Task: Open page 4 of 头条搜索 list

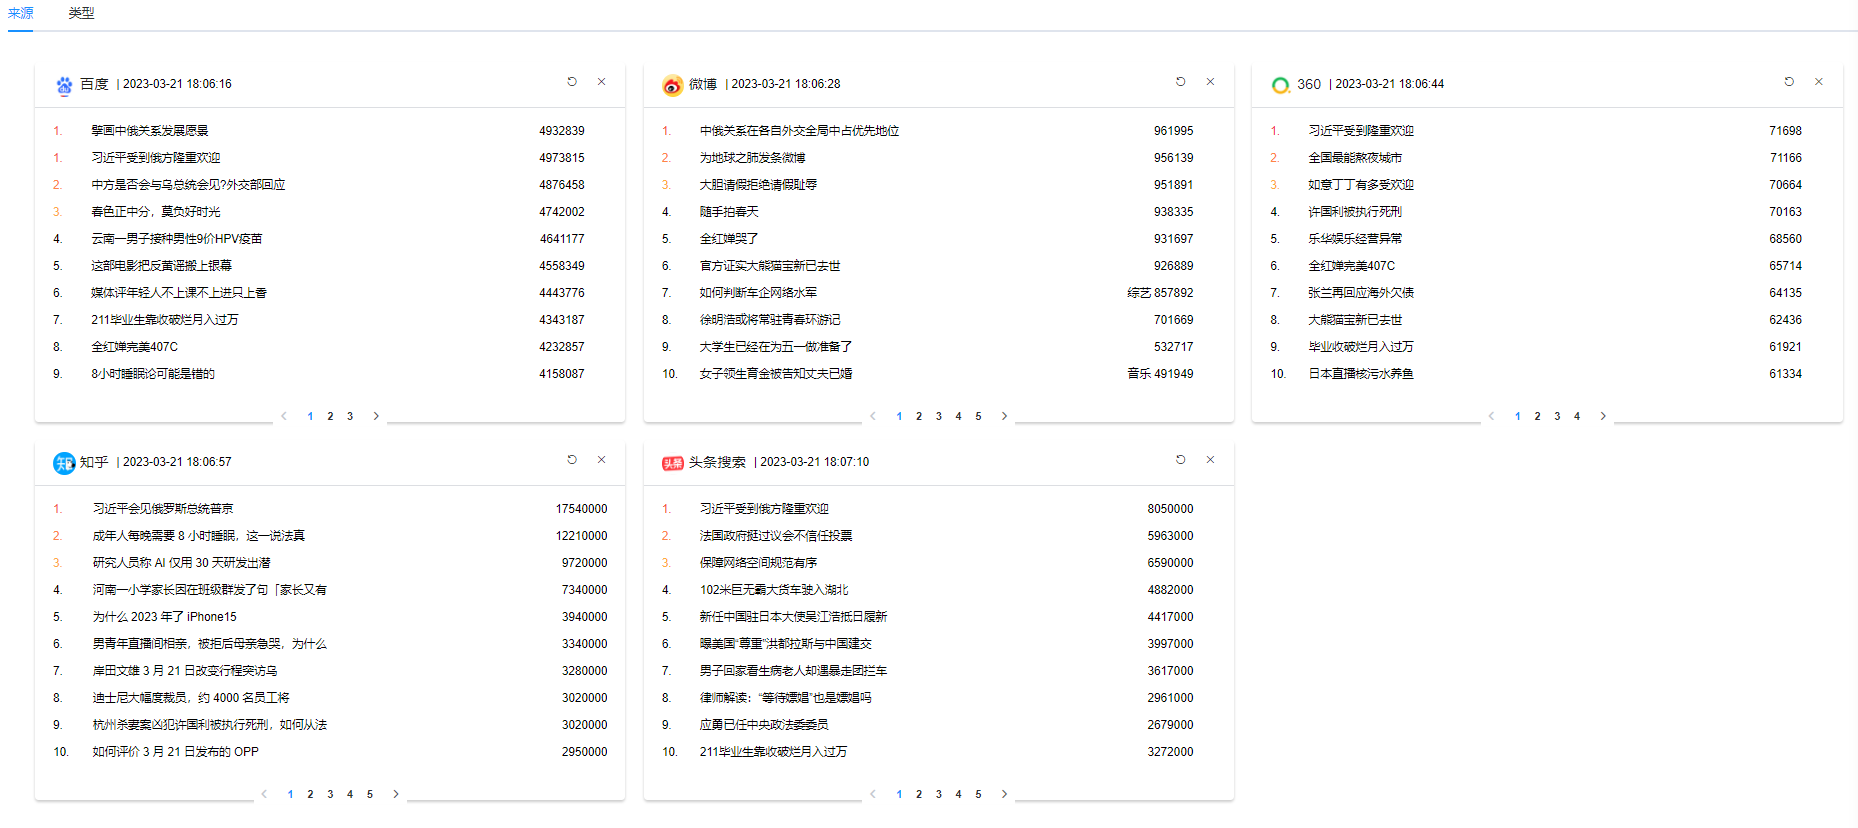Action: (958, 794)
